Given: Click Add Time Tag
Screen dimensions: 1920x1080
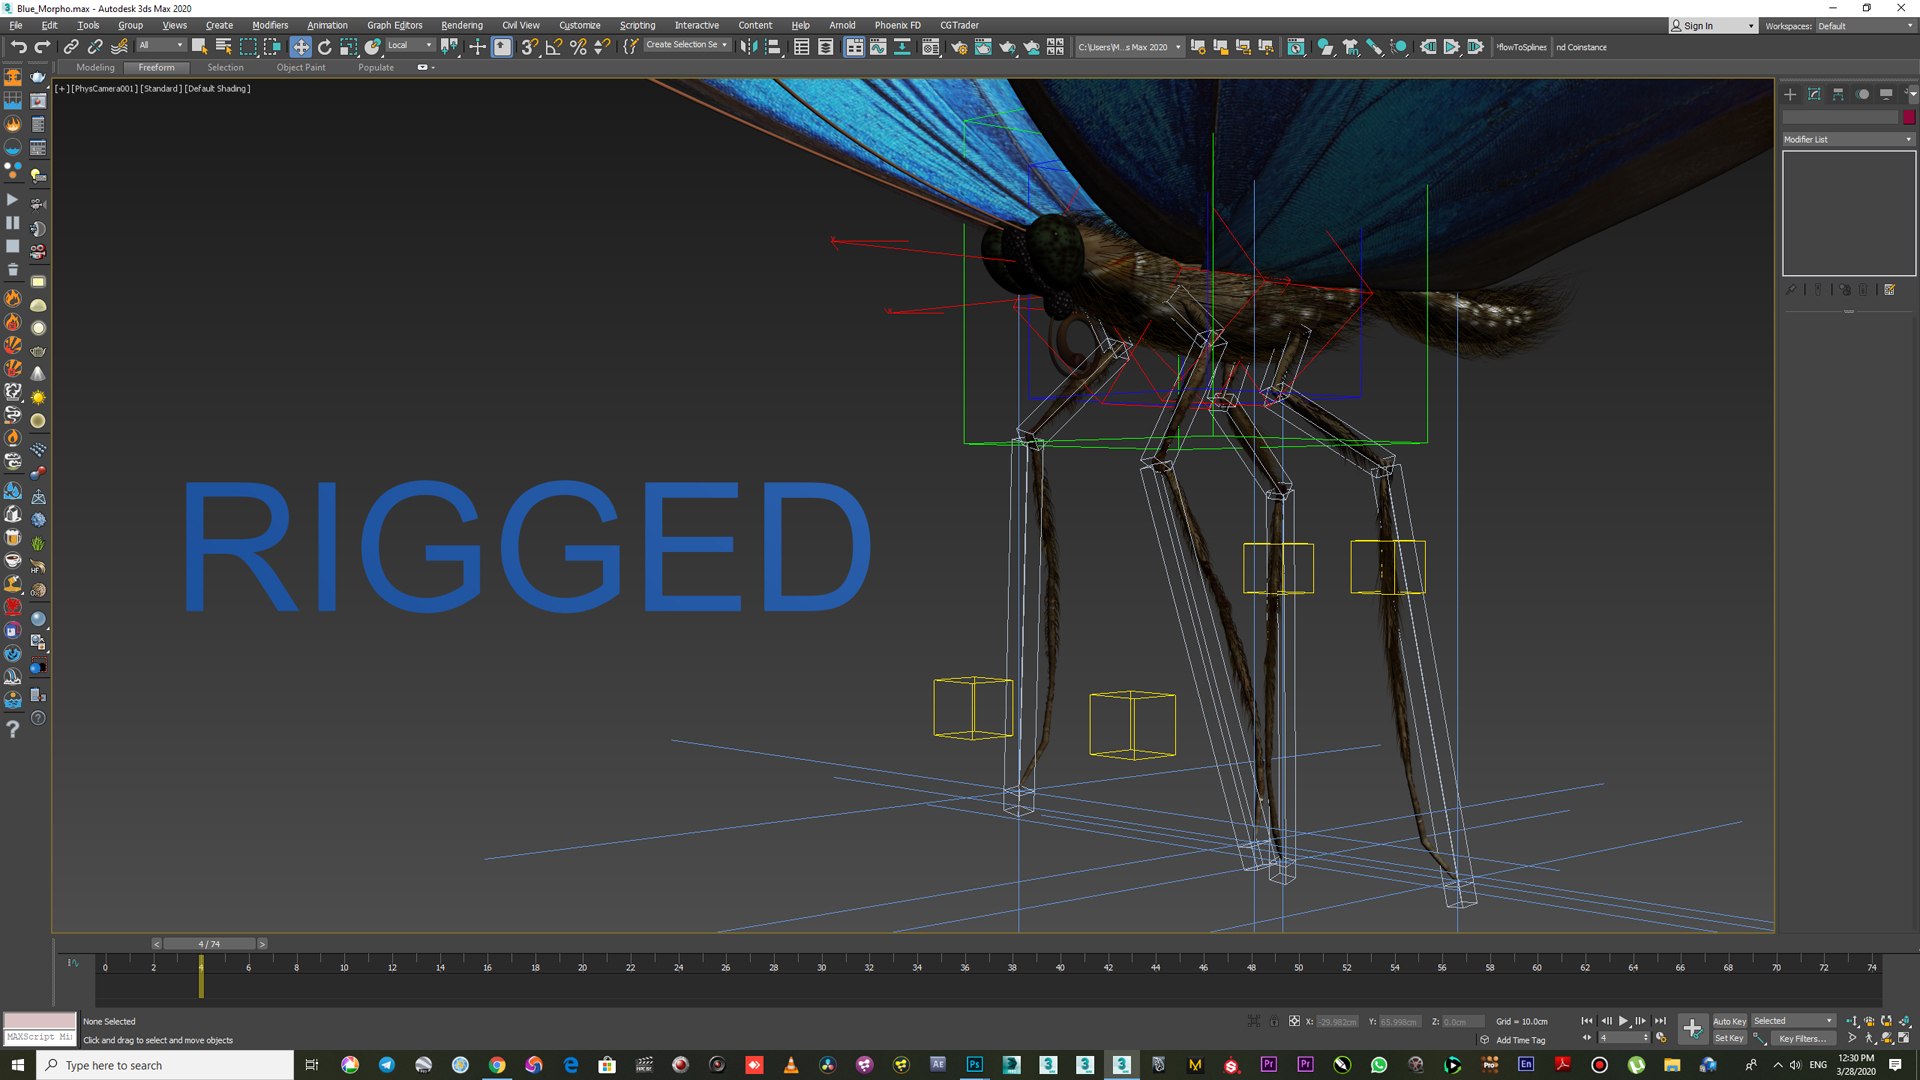Looking at the screenshot, I should 1520,1040.
